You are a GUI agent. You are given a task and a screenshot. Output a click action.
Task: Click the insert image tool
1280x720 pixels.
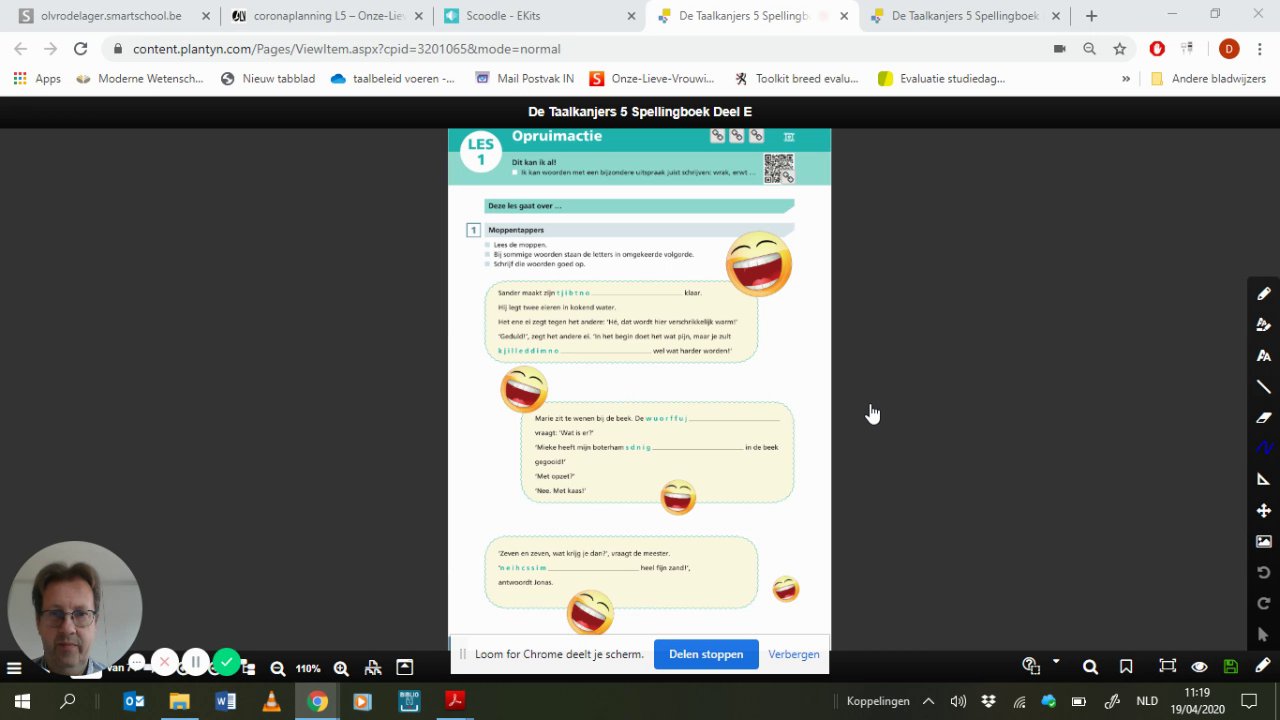(x=1264, y=541)
